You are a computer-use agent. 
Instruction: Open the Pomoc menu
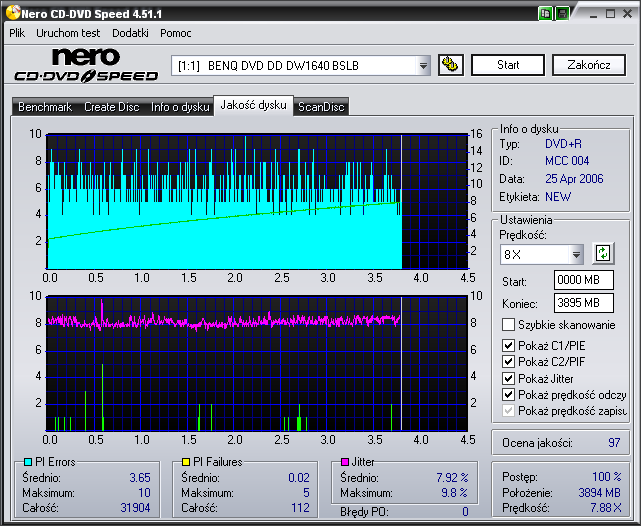click(x=176, y=33)
